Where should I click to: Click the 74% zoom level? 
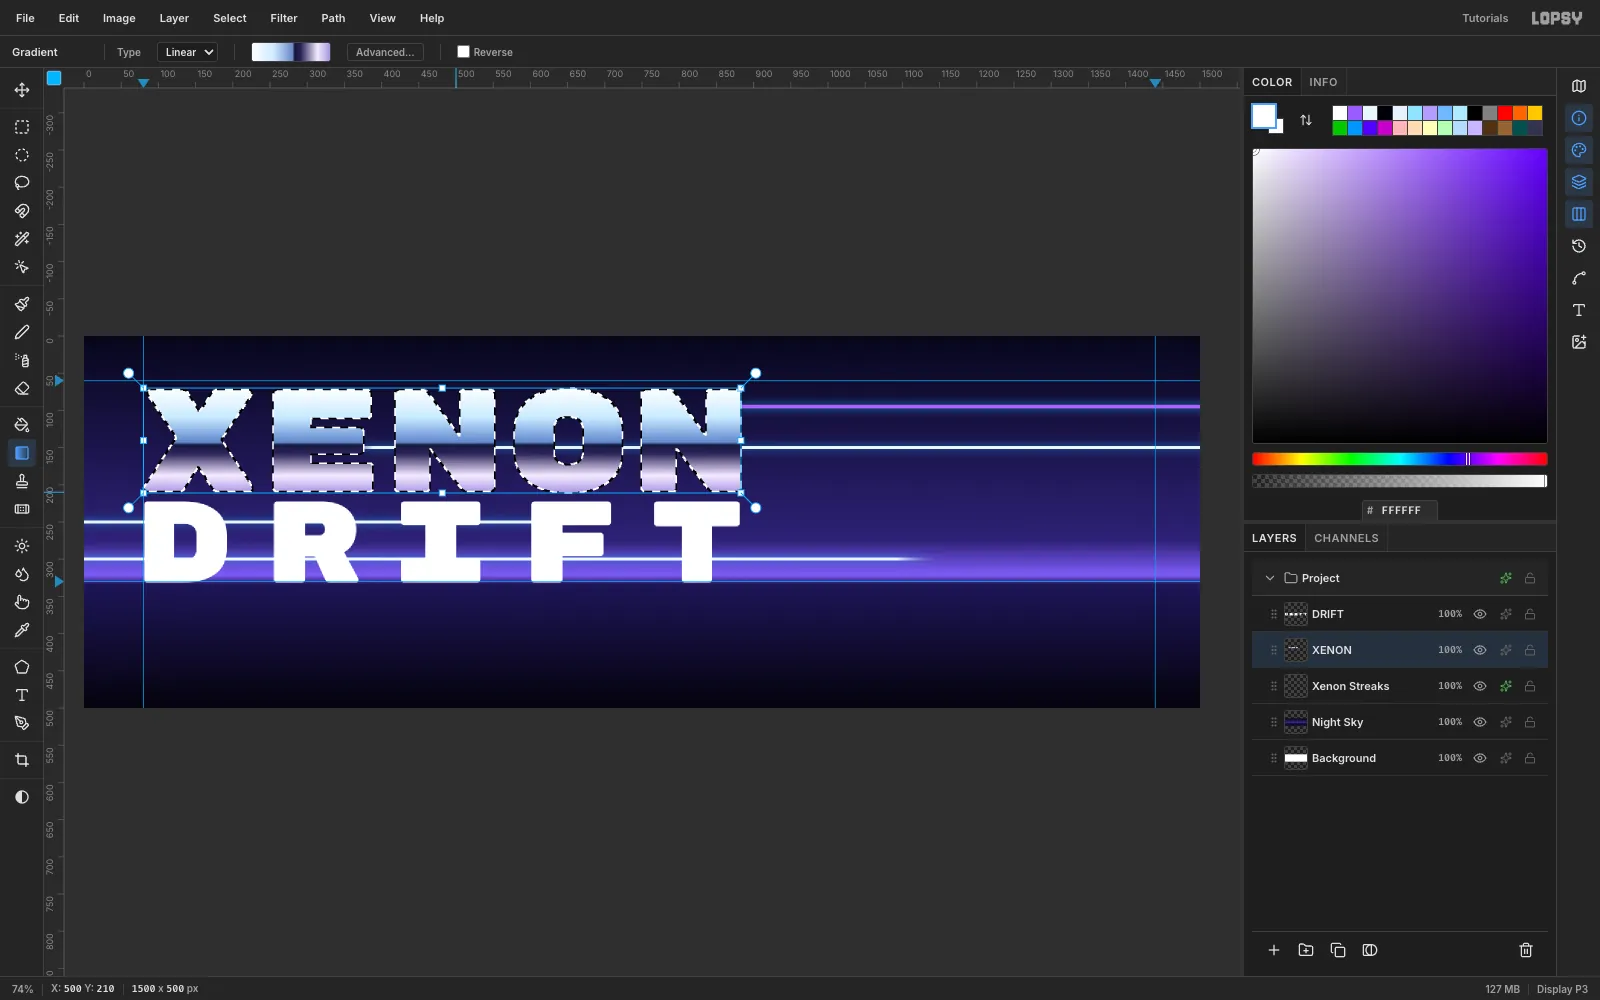[22, 989]
